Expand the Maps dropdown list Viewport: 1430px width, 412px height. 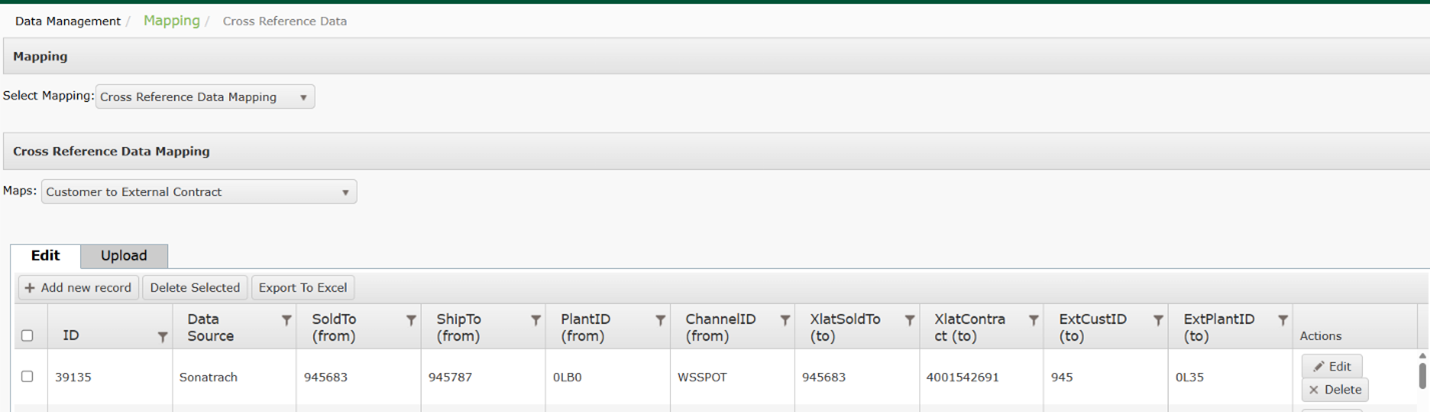tap(199, 192)
